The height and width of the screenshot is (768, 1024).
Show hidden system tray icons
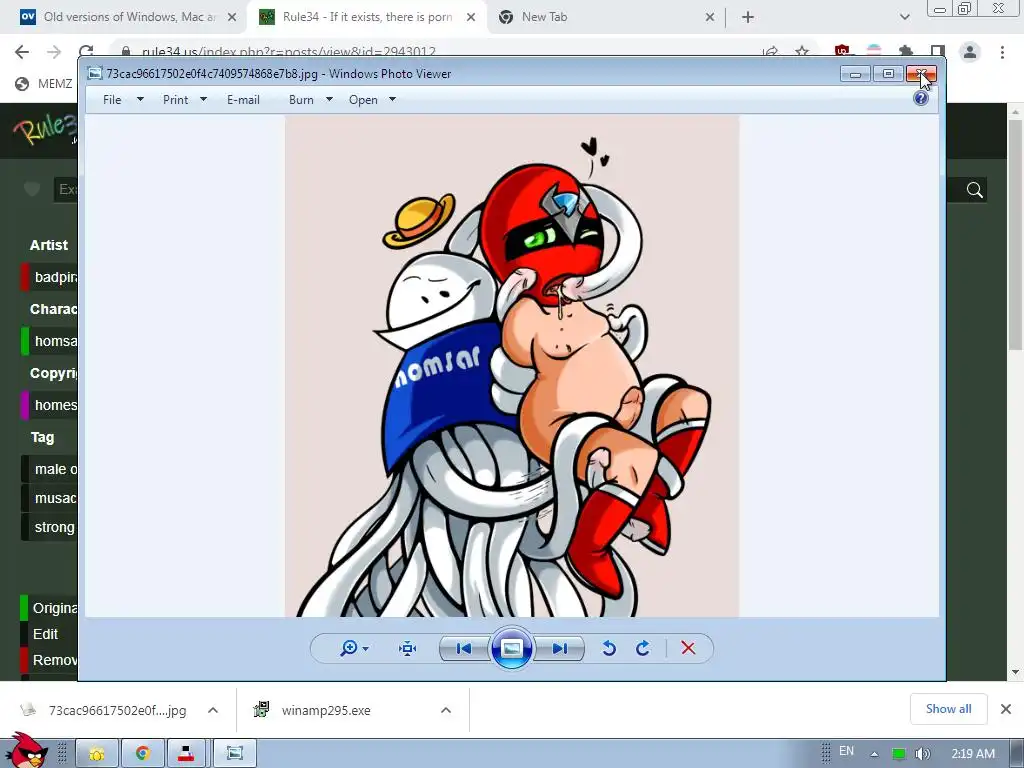(874, 754)
